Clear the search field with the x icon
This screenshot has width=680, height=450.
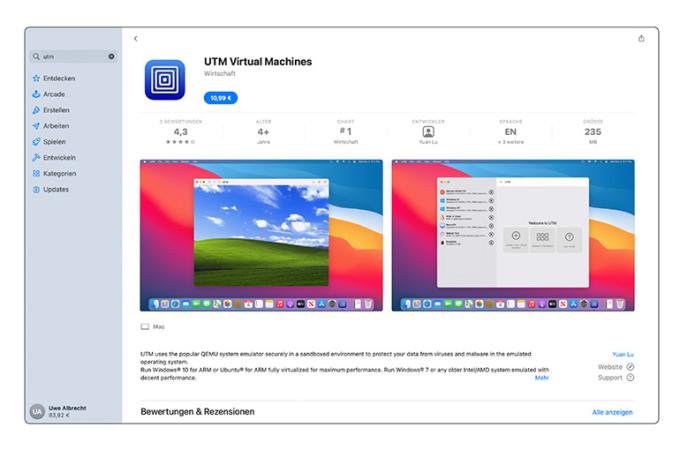[x=111, y=56]
